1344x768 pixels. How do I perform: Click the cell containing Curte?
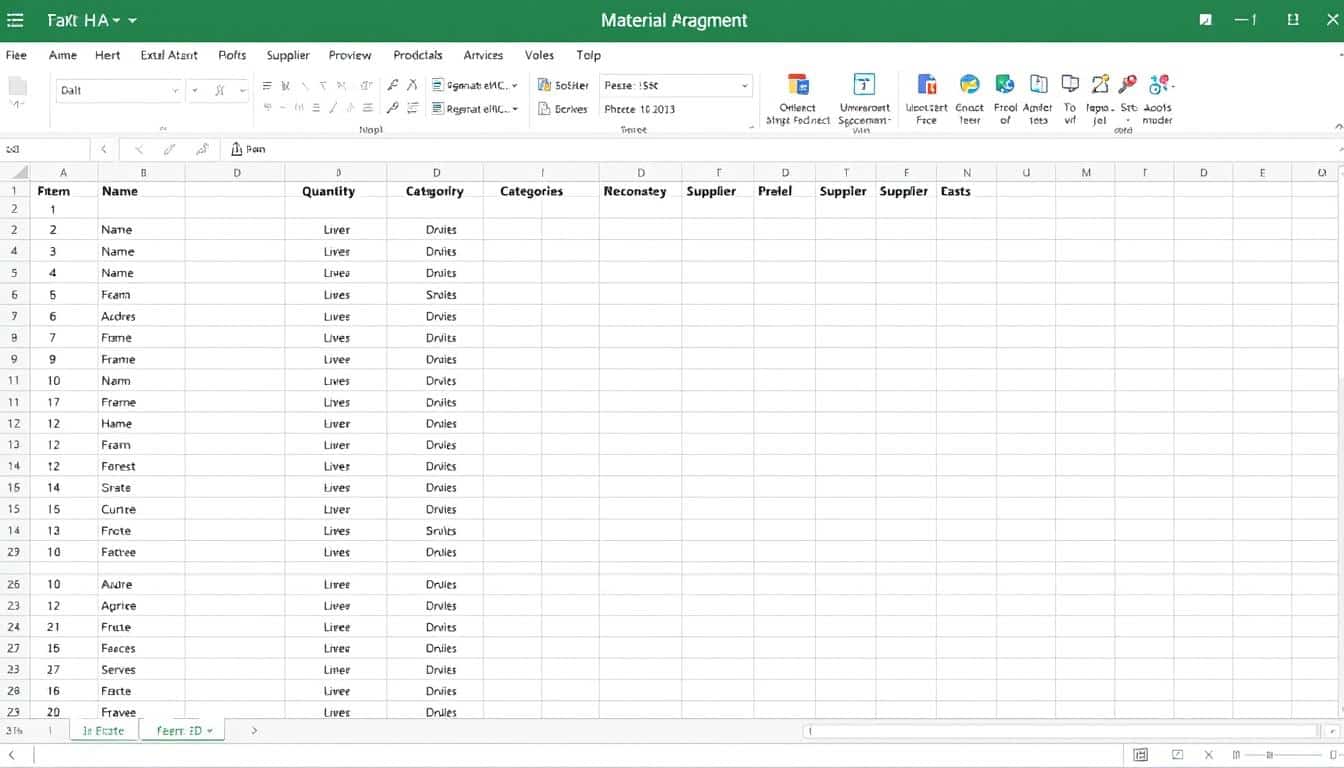tap(141, 509)
